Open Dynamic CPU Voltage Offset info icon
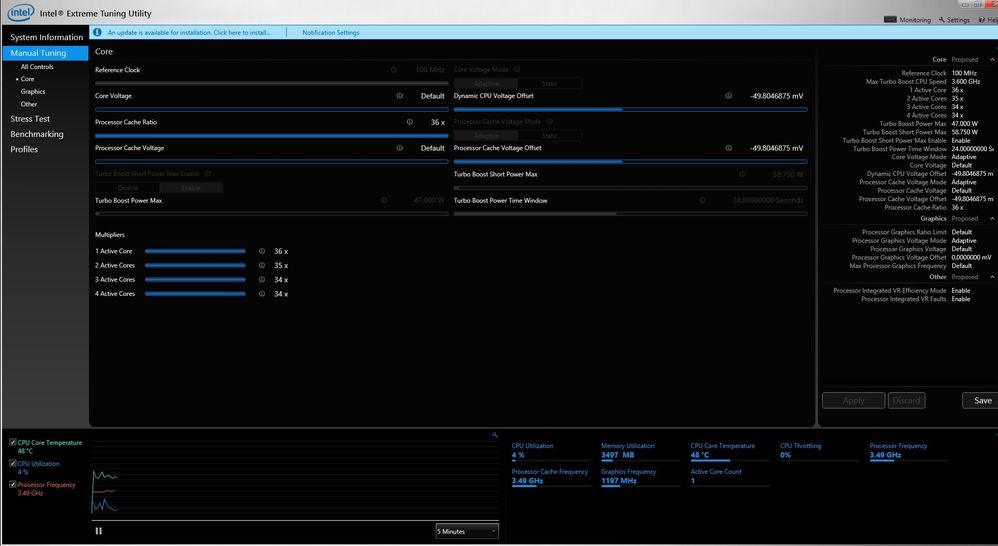 [728, 95]
